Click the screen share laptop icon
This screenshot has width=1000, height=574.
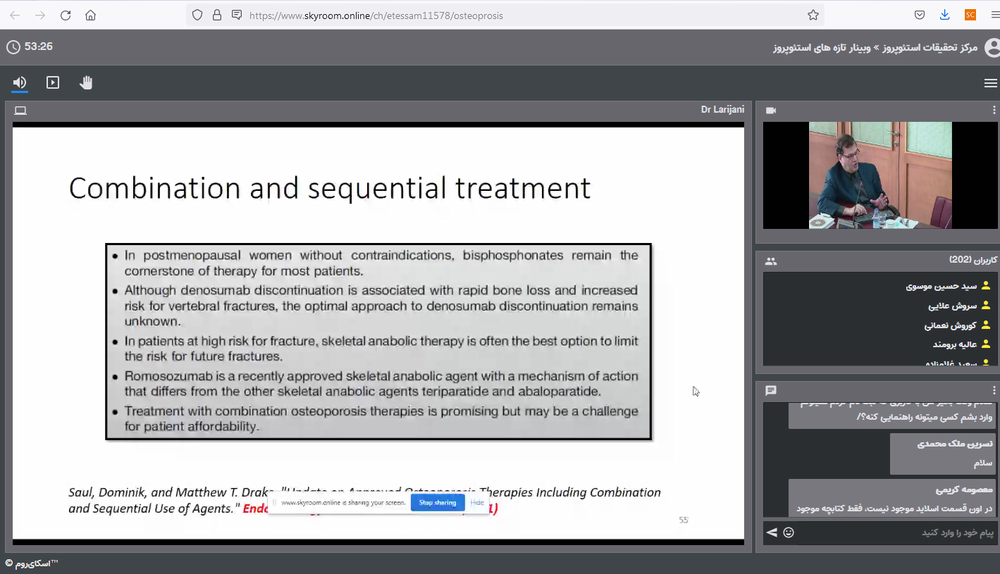20,110
